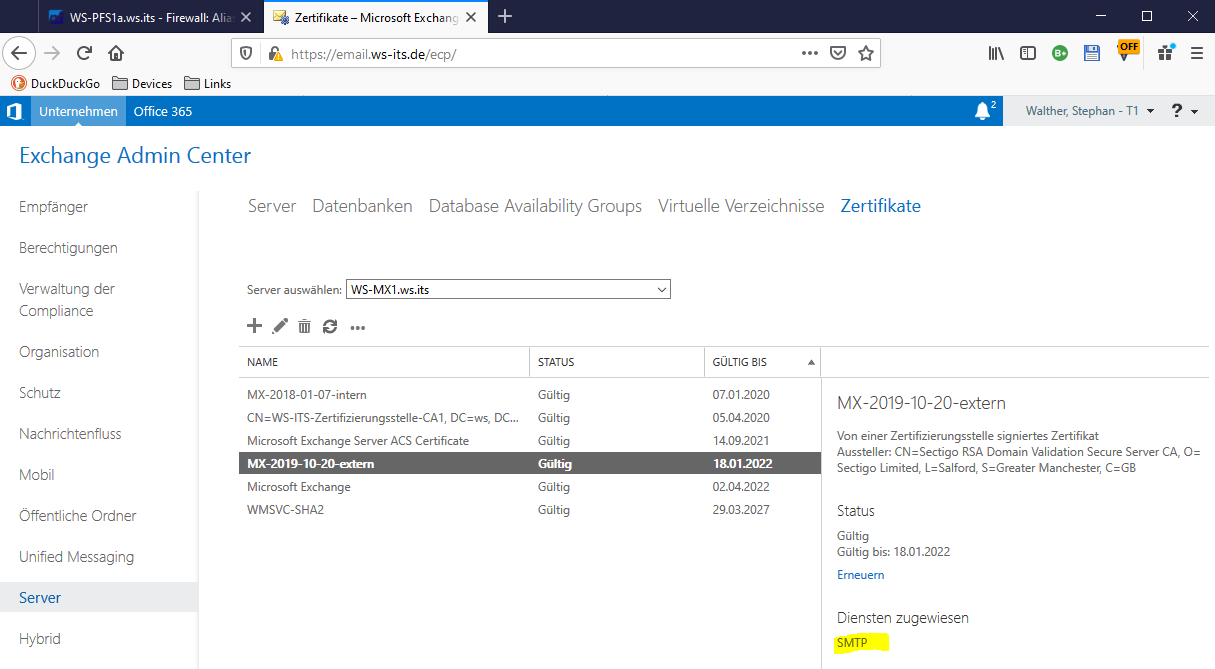1215x669 pixels.
Task: Open Öffentliche Ordner in the left navigation
Action: [78, 516]
